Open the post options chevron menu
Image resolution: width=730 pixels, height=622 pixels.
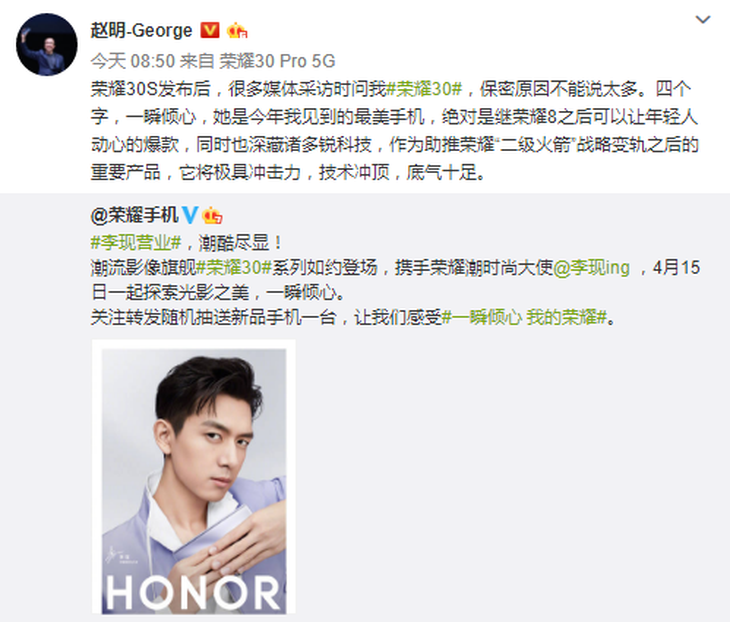pos(703,20)
